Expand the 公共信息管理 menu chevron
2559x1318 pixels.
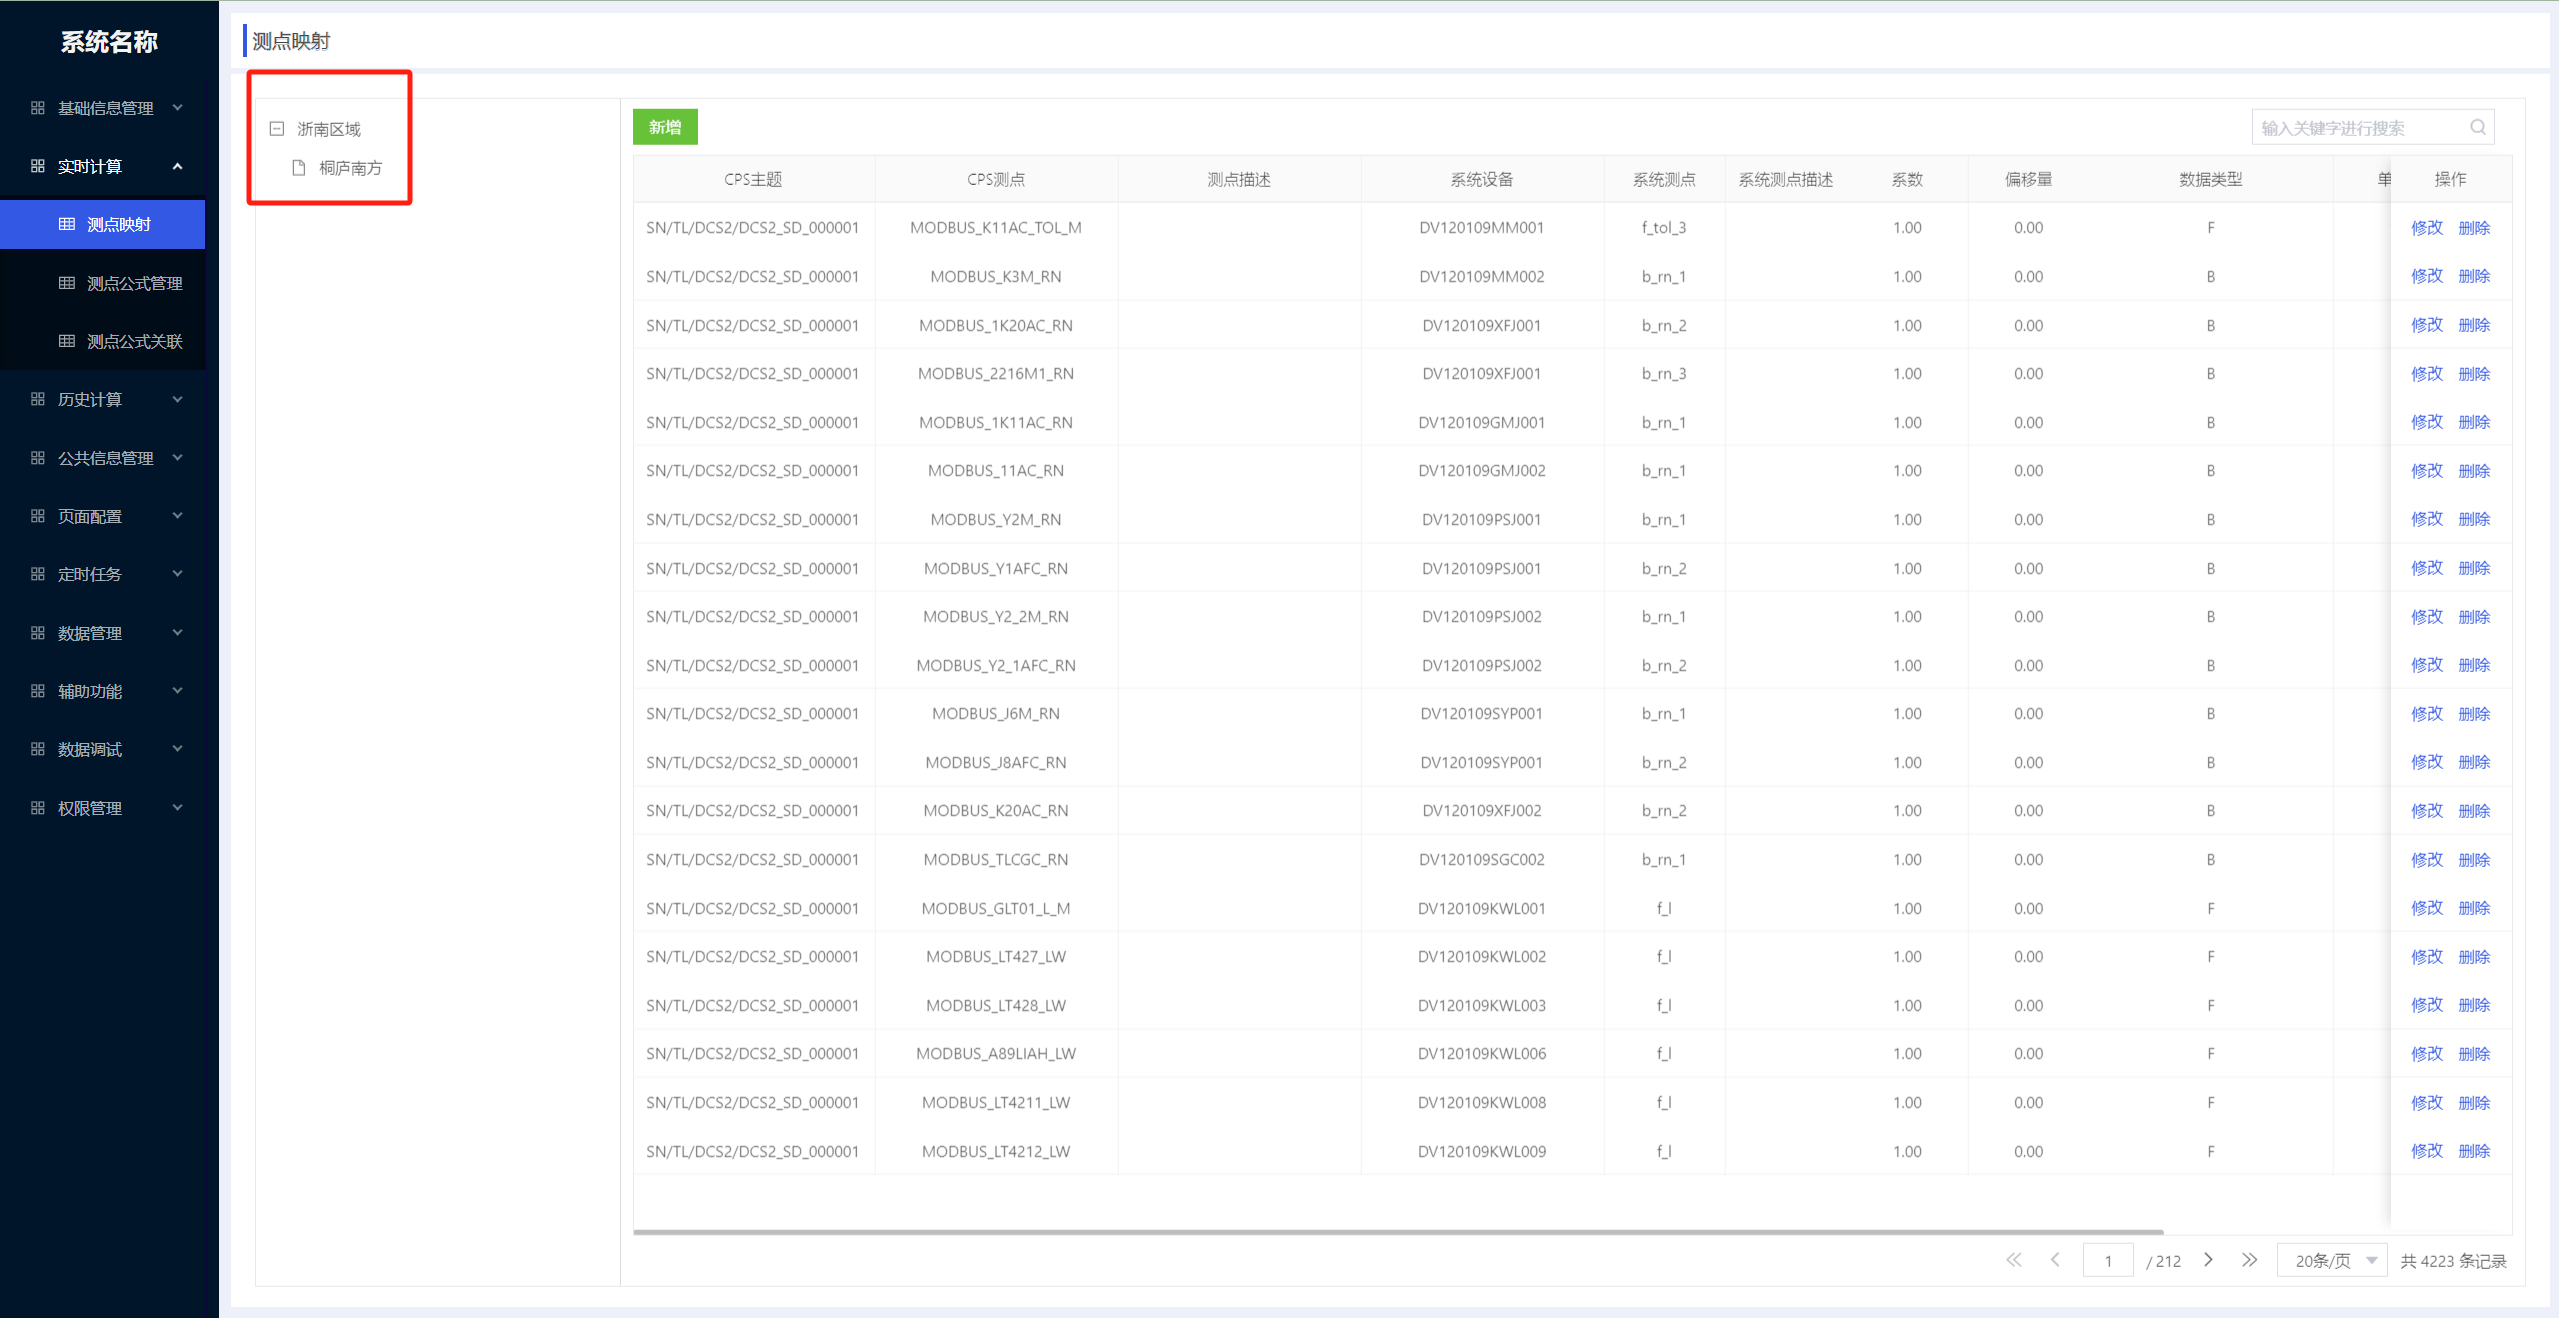[x=178, y=458]
